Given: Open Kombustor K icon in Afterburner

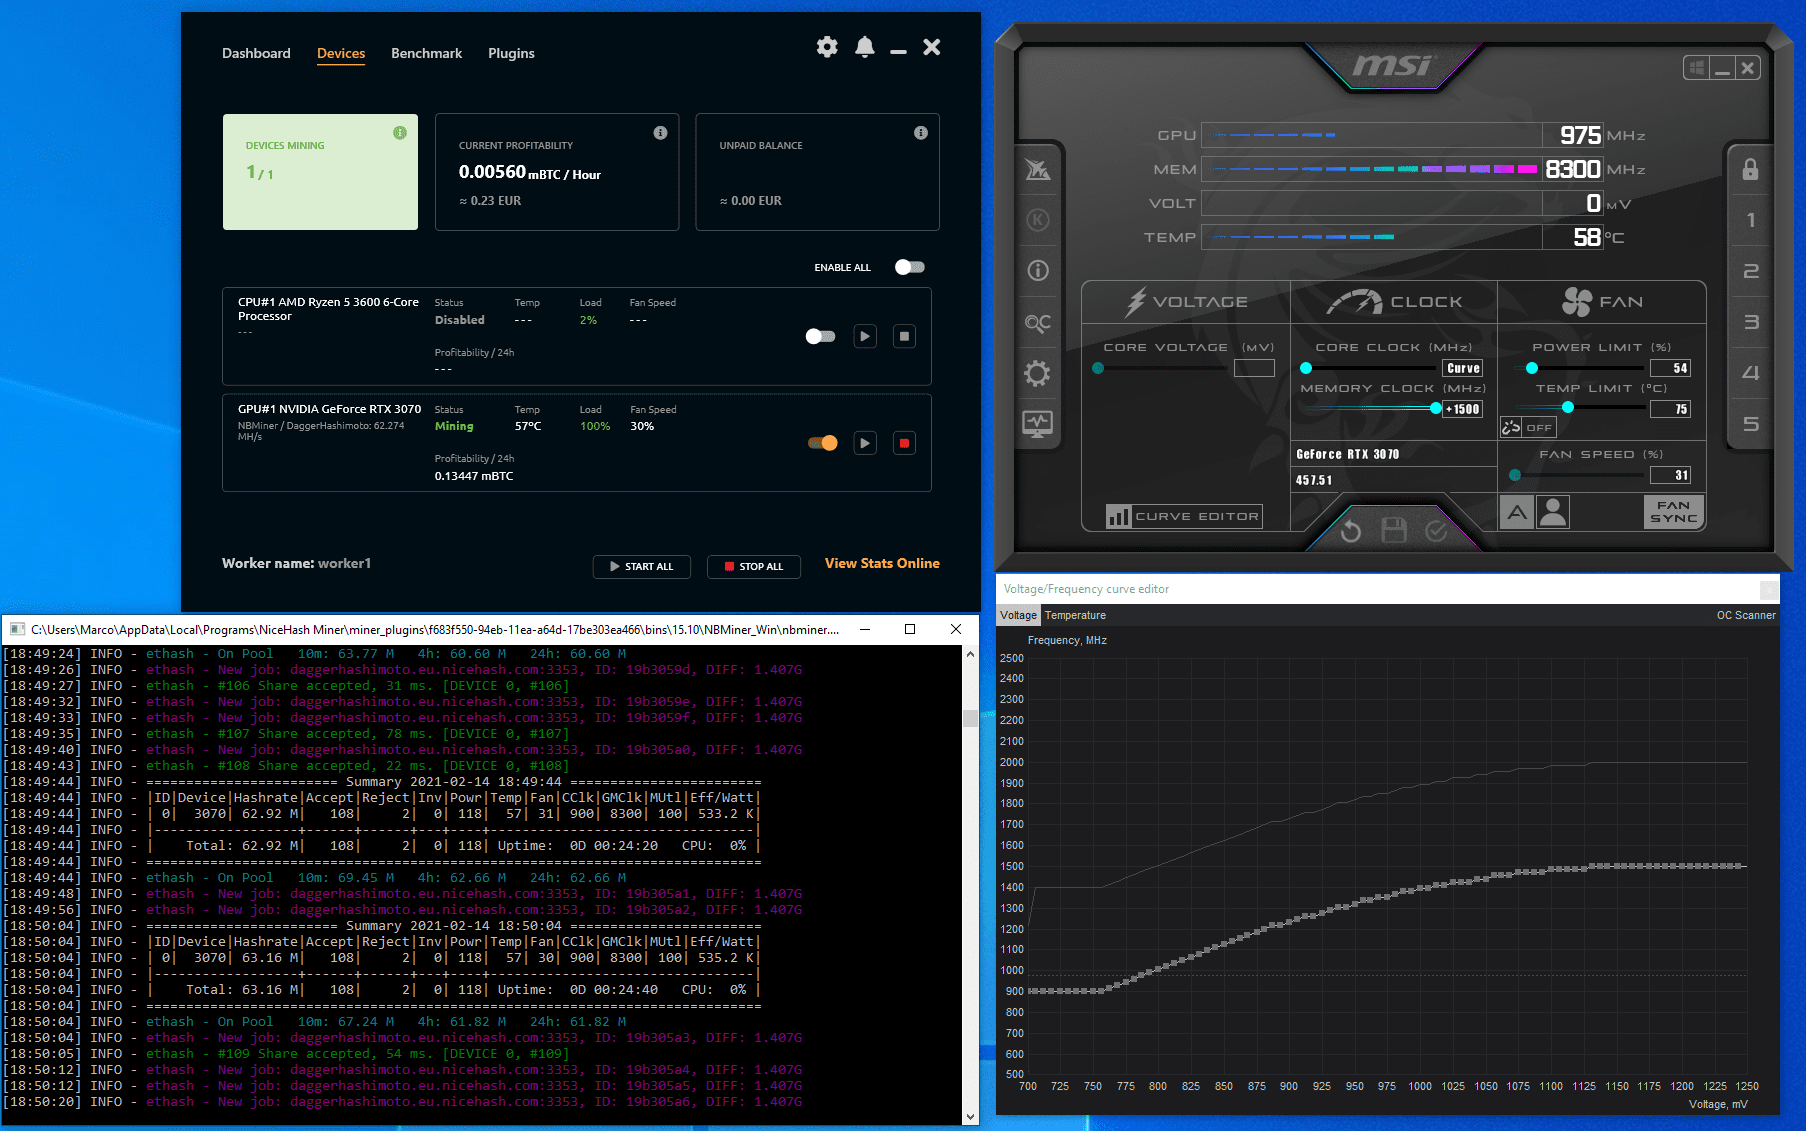Looking at the screenshot, I should click(x=1038, y=220).
